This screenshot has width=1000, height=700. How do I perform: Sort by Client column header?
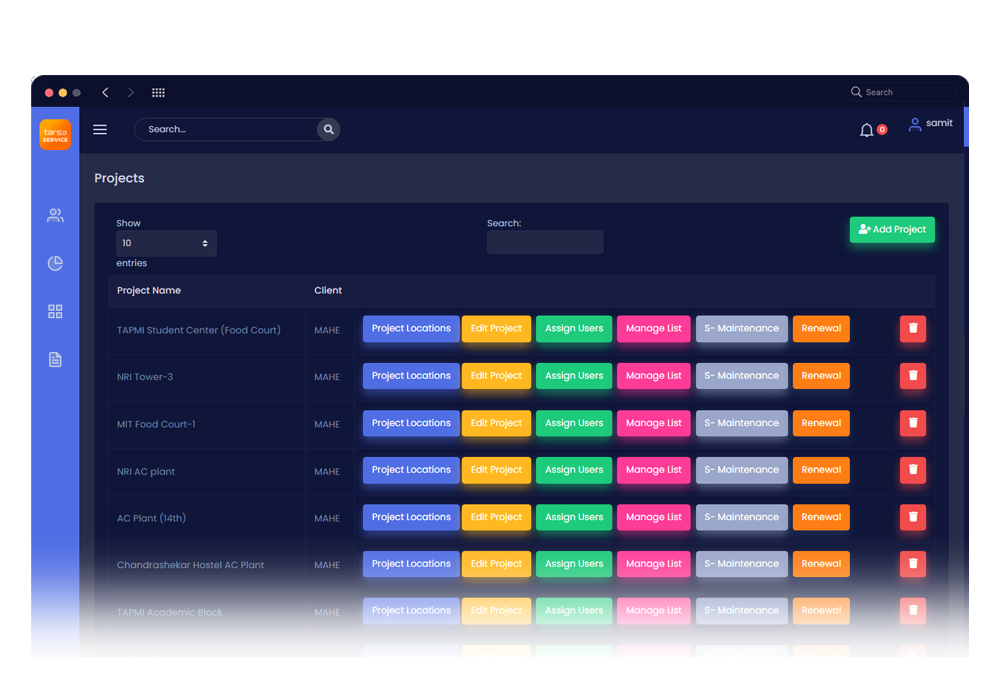tap(328, 291)
